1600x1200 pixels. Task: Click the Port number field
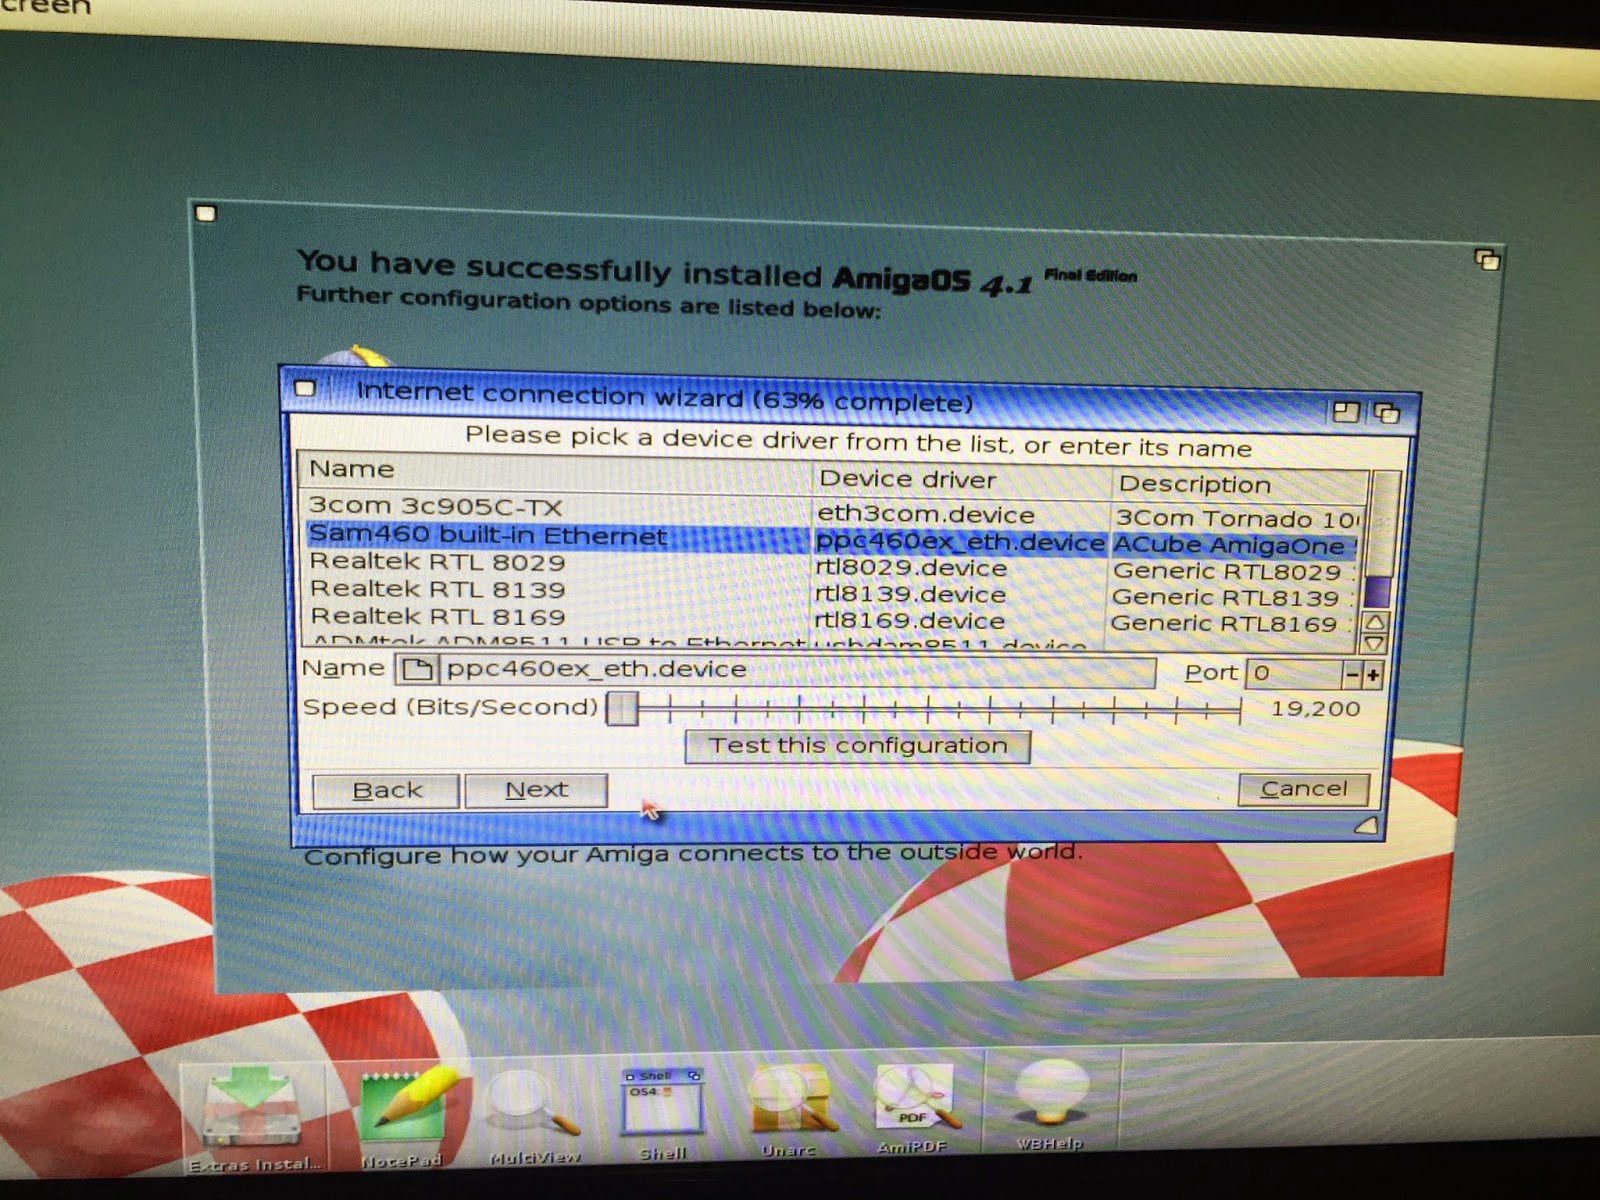click(x=1294, y=673)
